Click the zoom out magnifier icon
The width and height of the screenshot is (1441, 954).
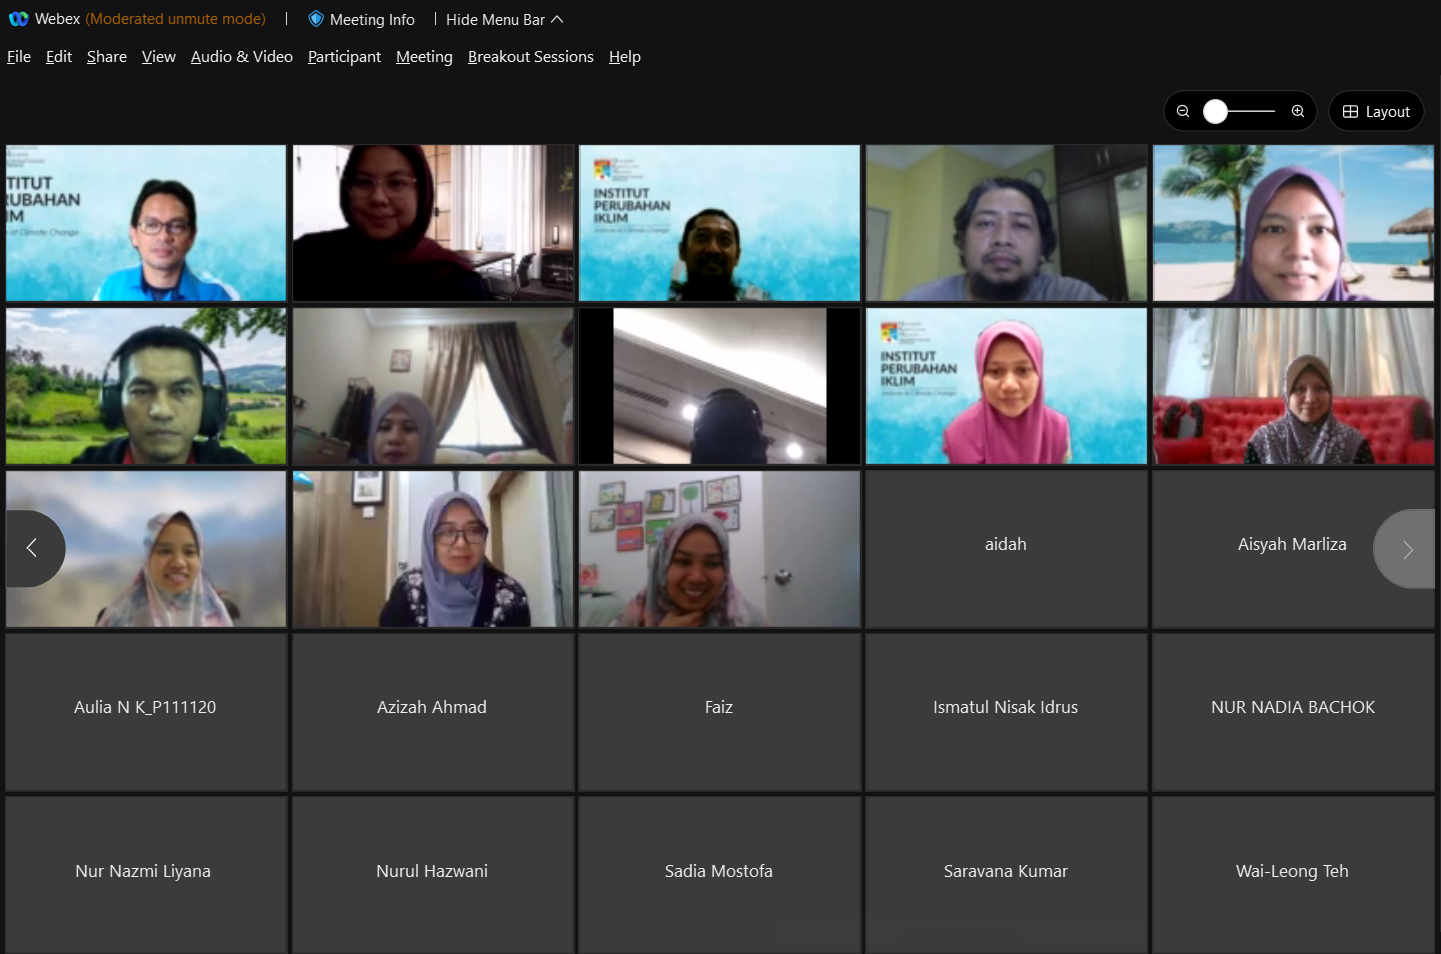[1183, 111]
